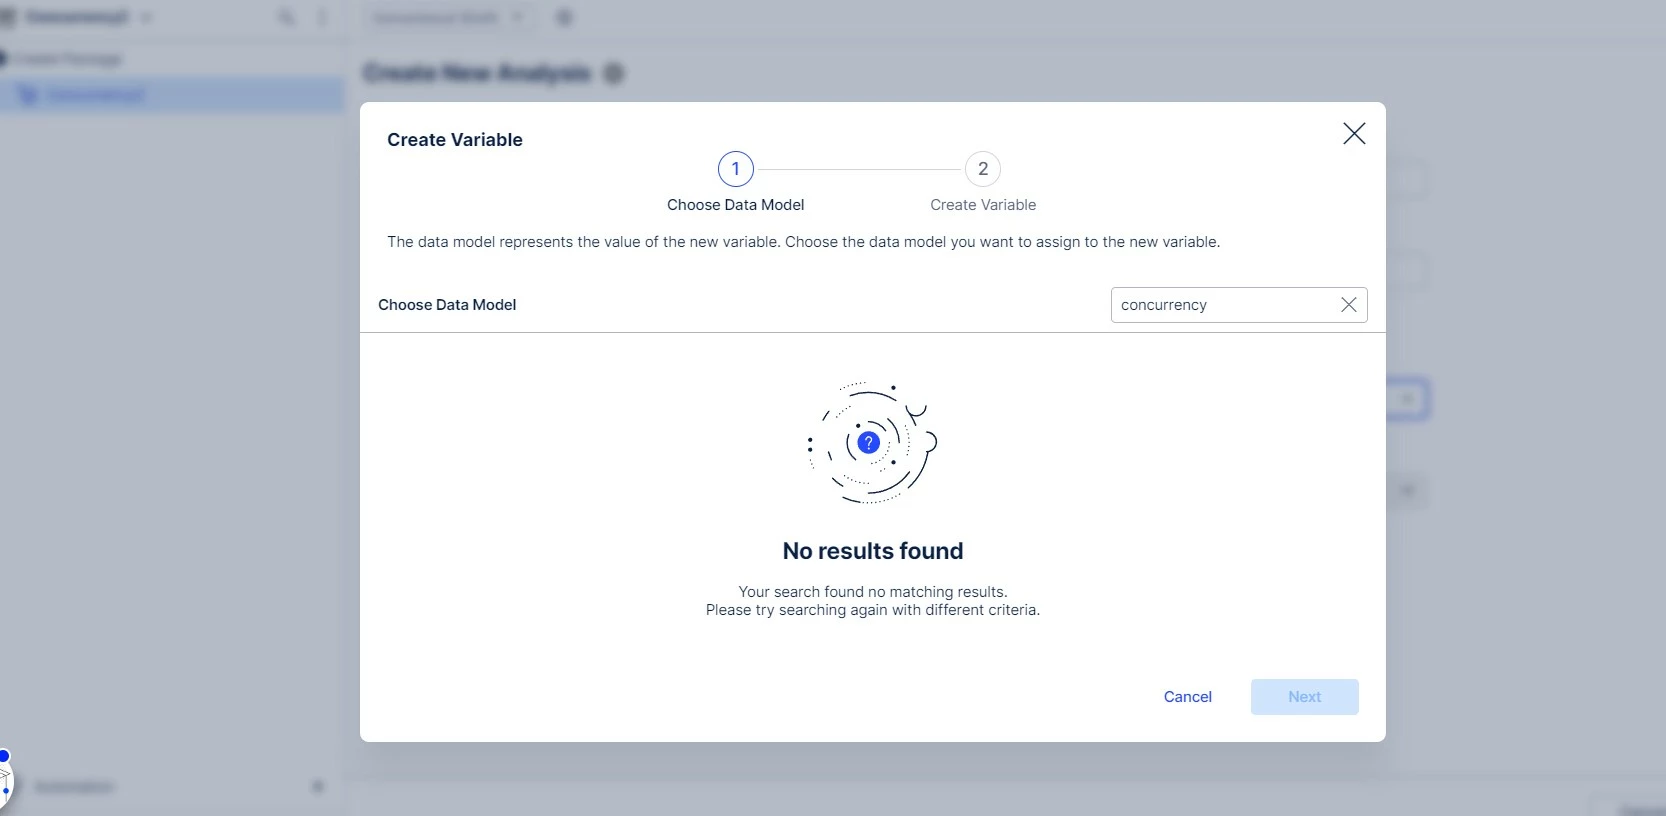Open the lower blurred dropdown arrow at right
This screenshot has width=1666, height=816.
[x=1408, y=490]
